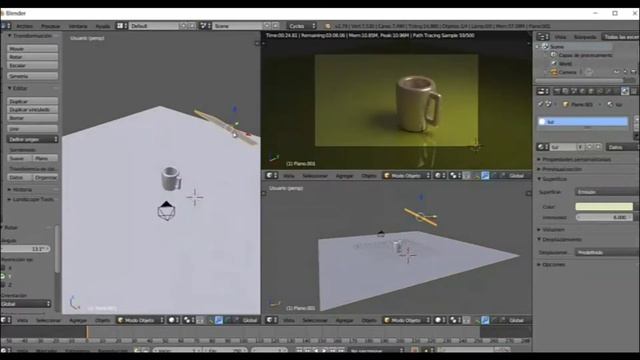The height and width of the screenshot is (360, 640).
Task: Toggle translate manipulator in render viewport header
Action: (485, 176)
